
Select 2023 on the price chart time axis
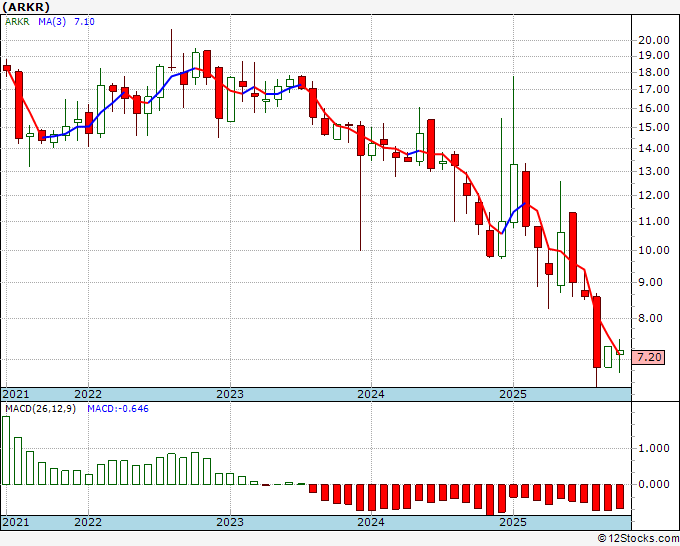[230, 394]
